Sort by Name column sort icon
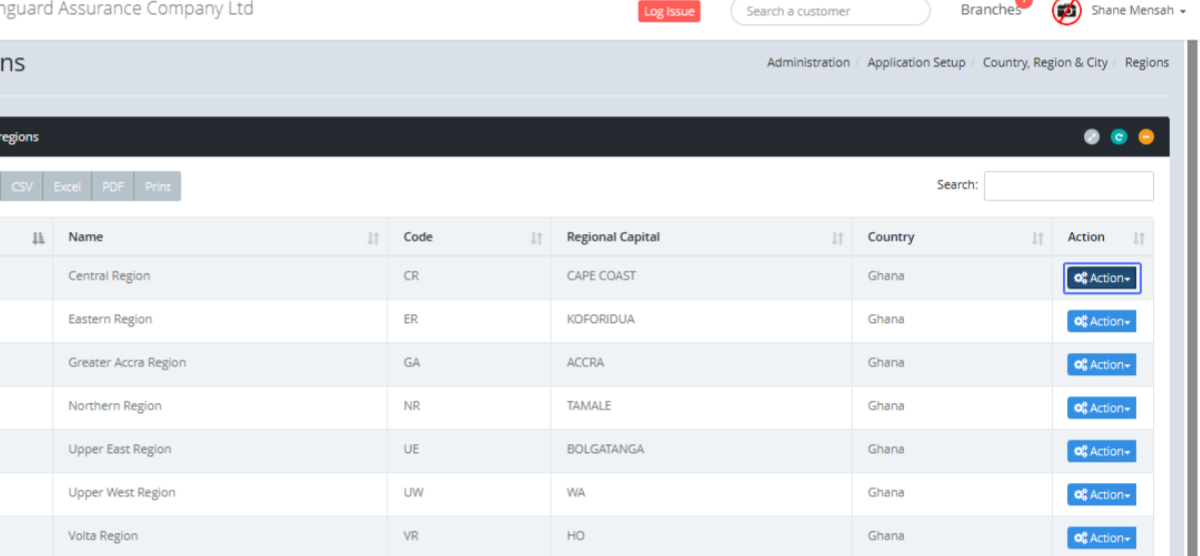The width and height of the screenshot is (1200, 556). tap(373, 238)
